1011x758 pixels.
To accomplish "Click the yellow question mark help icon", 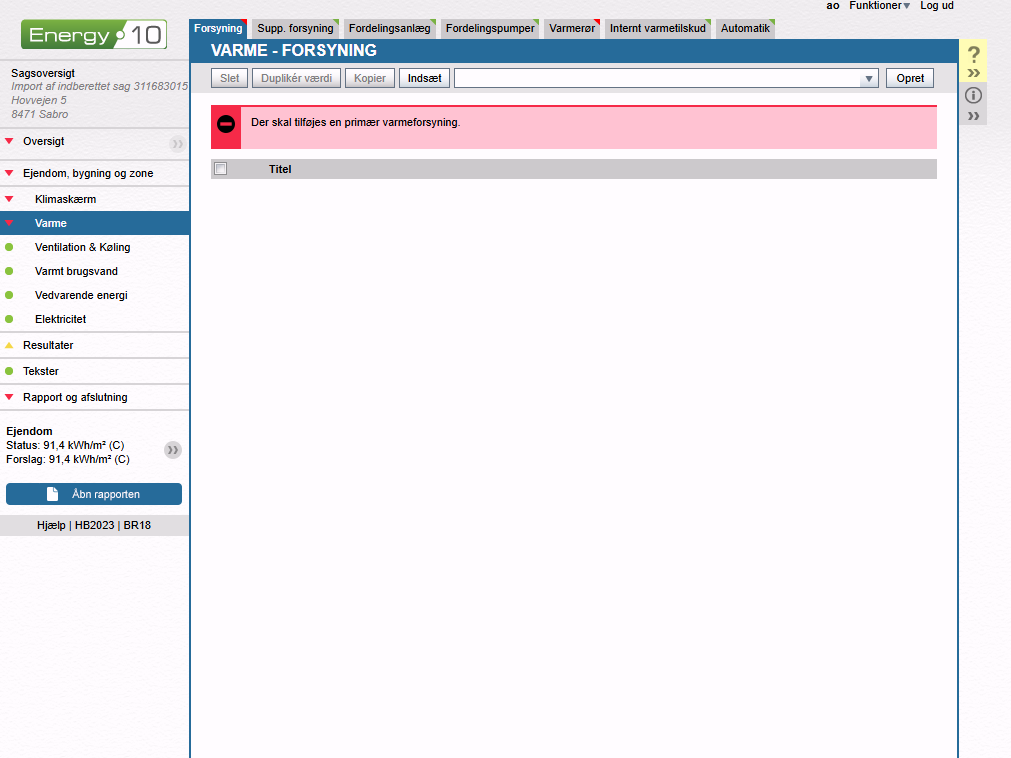I will tap(973, 55).
